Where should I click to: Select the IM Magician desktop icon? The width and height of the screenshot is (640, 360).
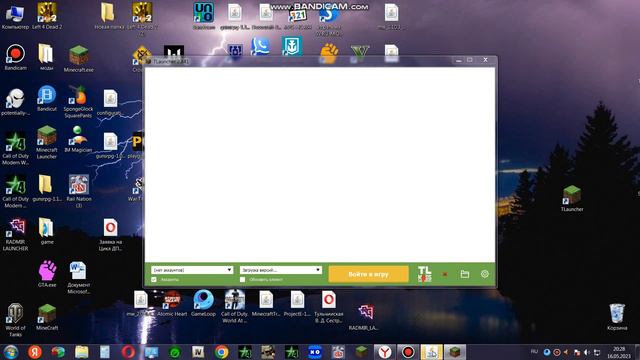click(78, 139)
